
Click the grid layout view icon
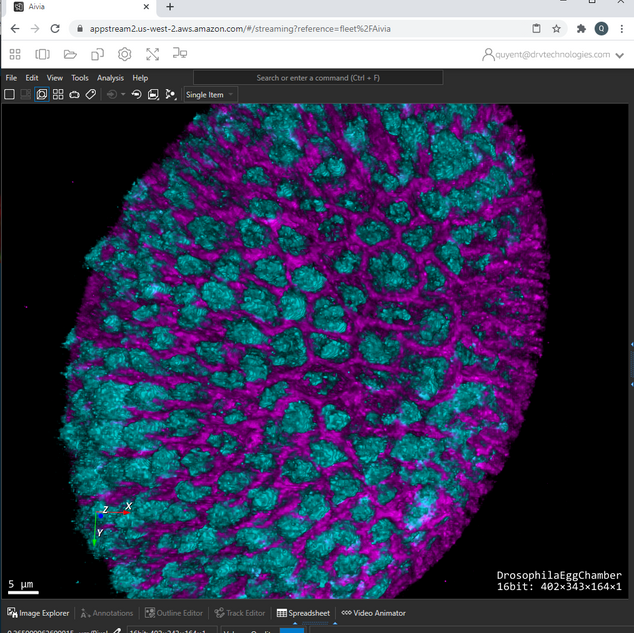click(x=58, y=94)
